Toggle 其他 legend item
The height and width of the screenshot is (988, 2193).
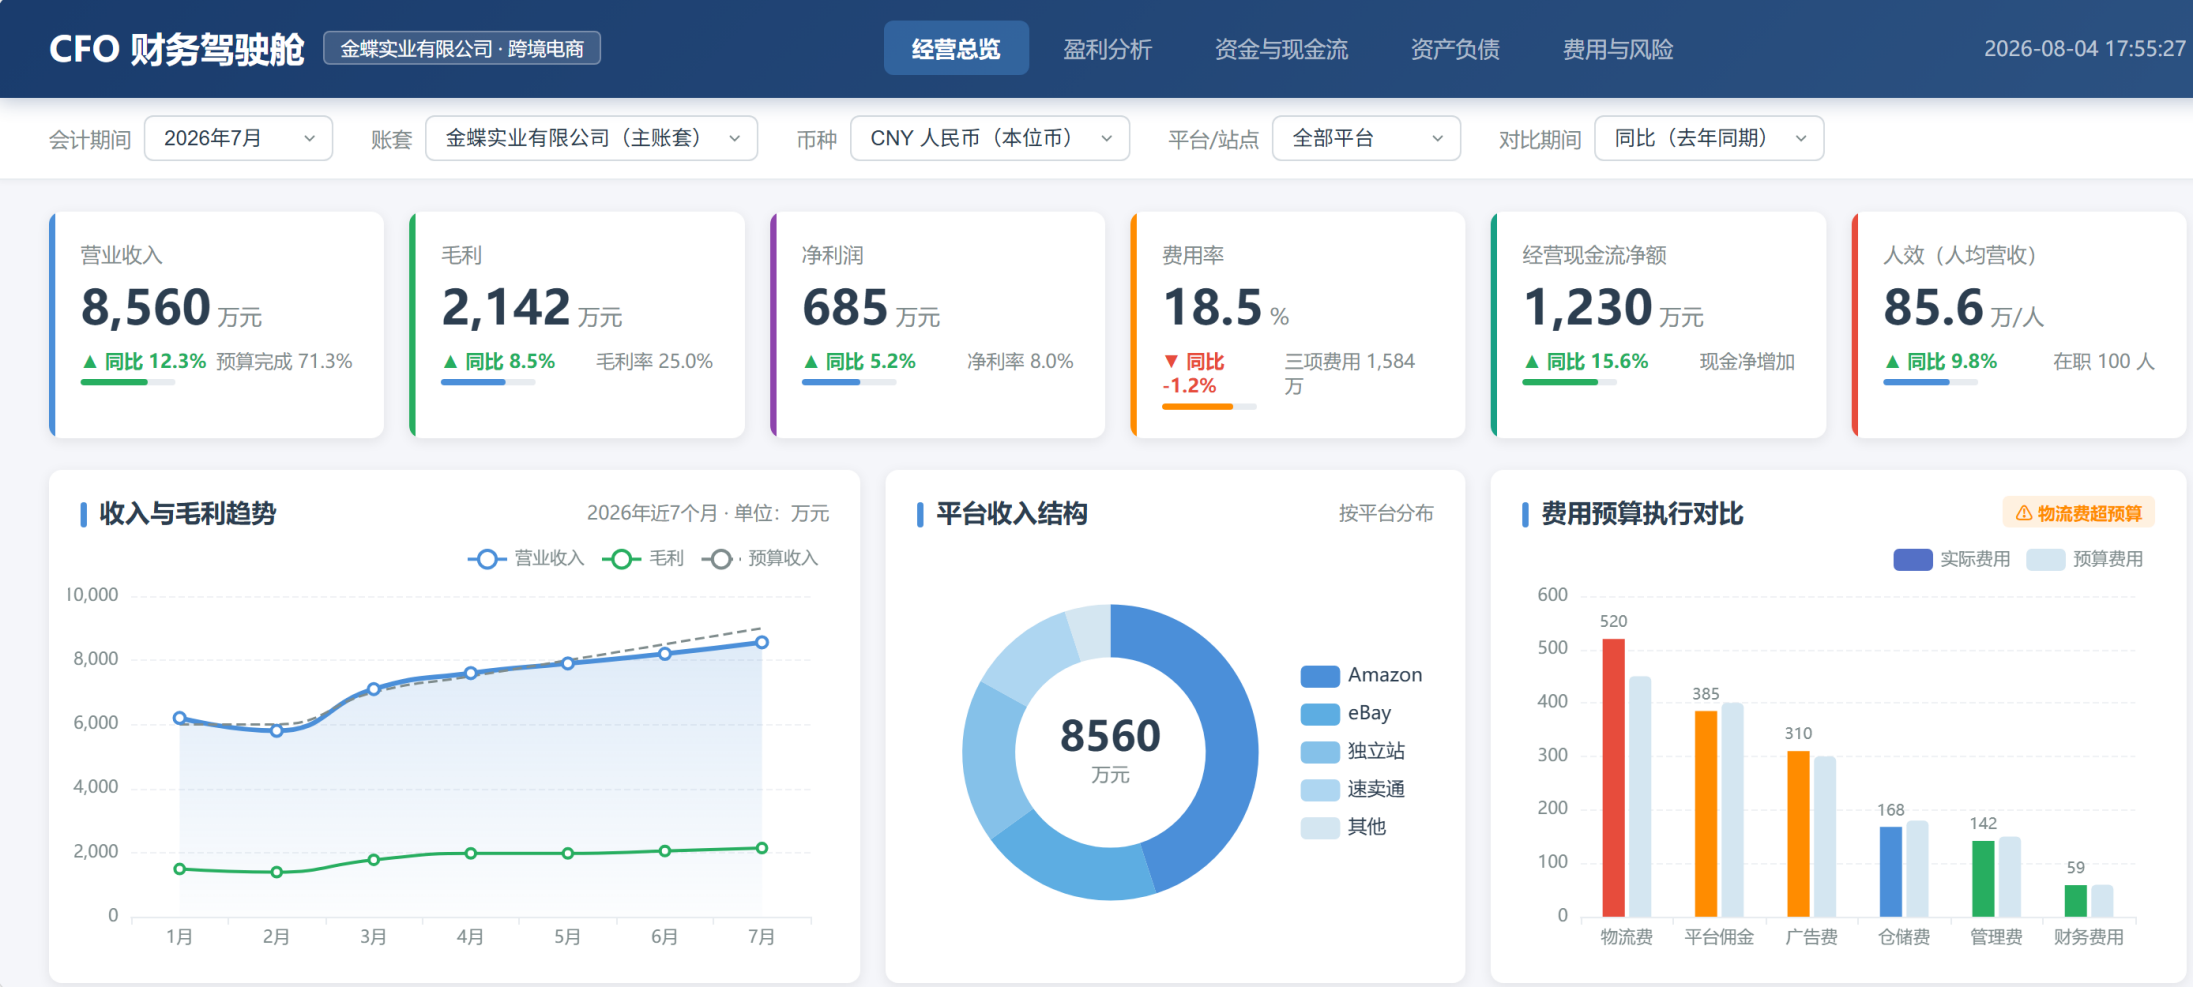click(1344, 827)
